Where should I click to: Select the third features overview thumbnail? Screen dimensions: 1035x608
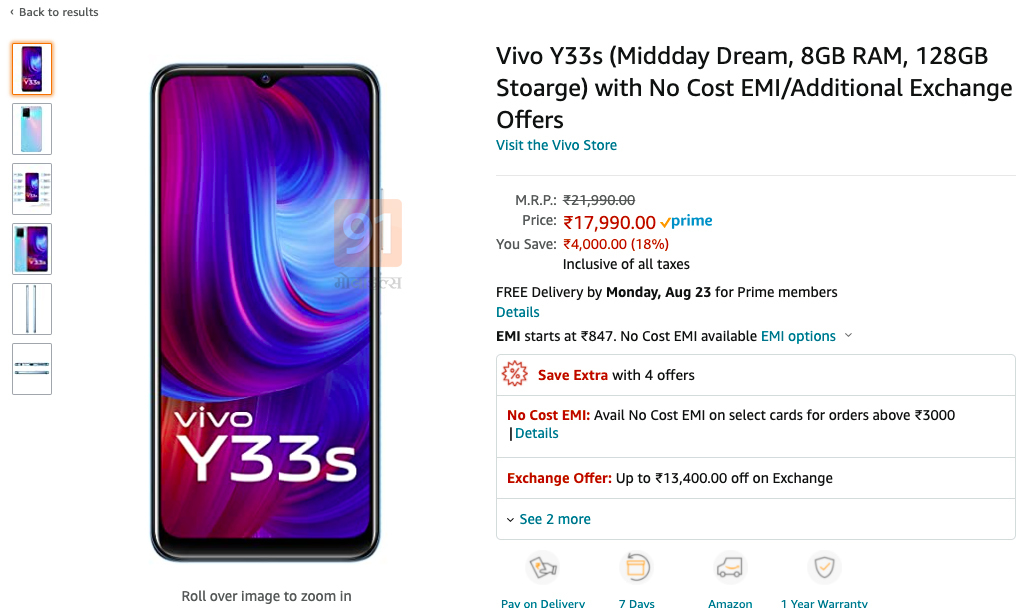pos(32,189)
